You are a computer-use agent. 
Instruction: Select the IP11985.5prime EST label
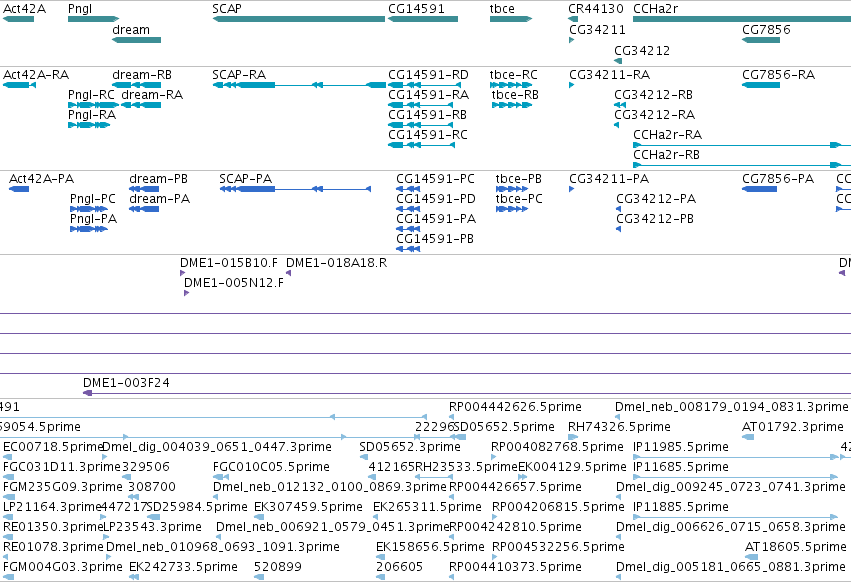[681, 447]
